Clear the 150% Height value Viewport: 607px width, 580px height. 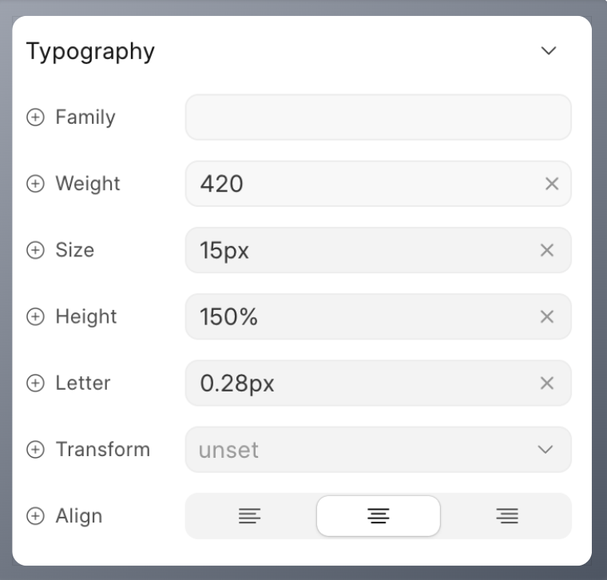pyautogui.click(x=547, y=317)
